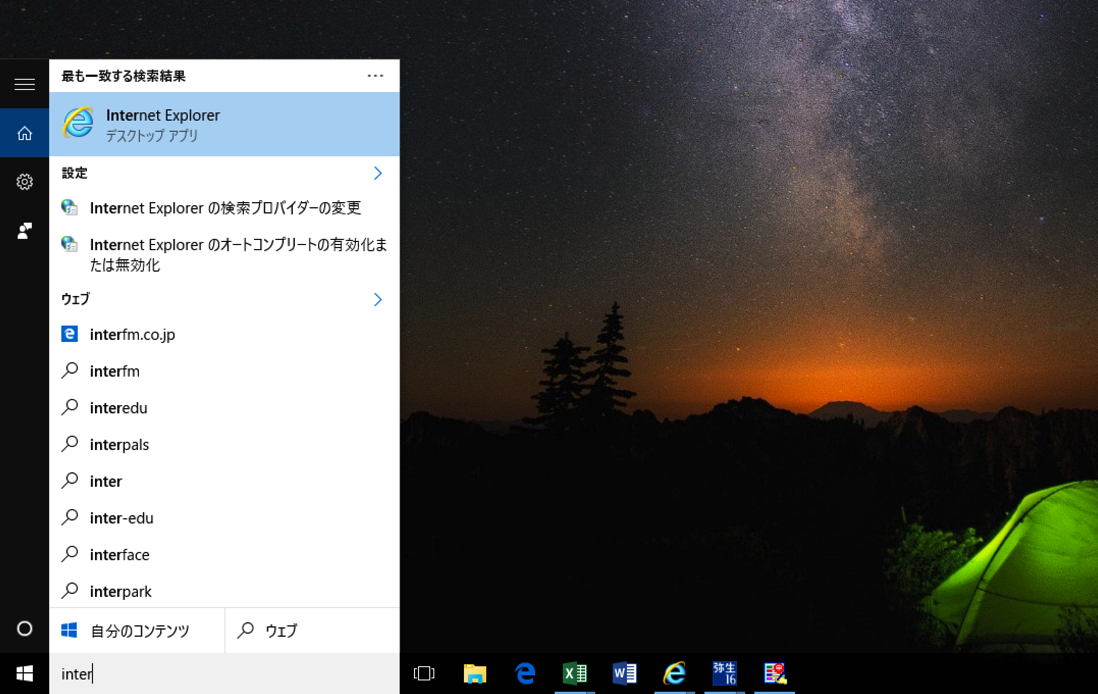The height and width of the screenshot is (694, 1098).
Task: Open Internet Explorer from the taskbar
Action: 674,674
